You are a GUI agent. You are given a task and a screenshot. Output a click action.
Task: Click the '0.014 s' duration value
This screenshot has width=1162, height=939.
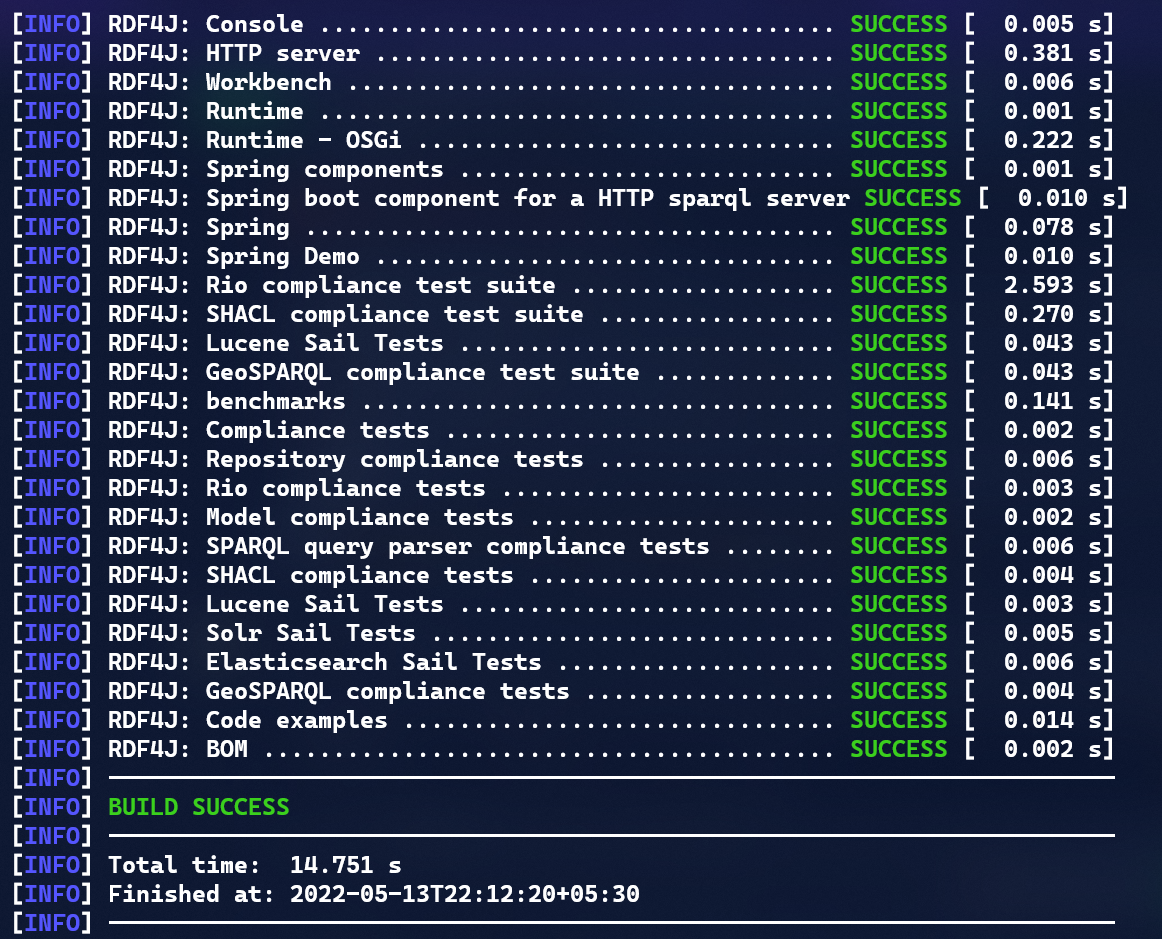pos(1052,720)
